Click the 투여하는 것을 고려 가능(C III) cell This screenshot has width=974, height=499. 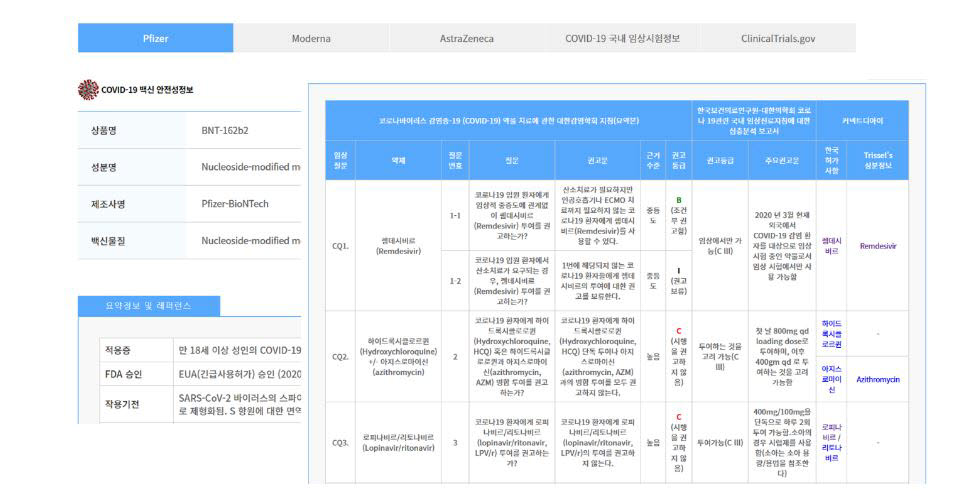pyautogui.click(x=720, y=357)
